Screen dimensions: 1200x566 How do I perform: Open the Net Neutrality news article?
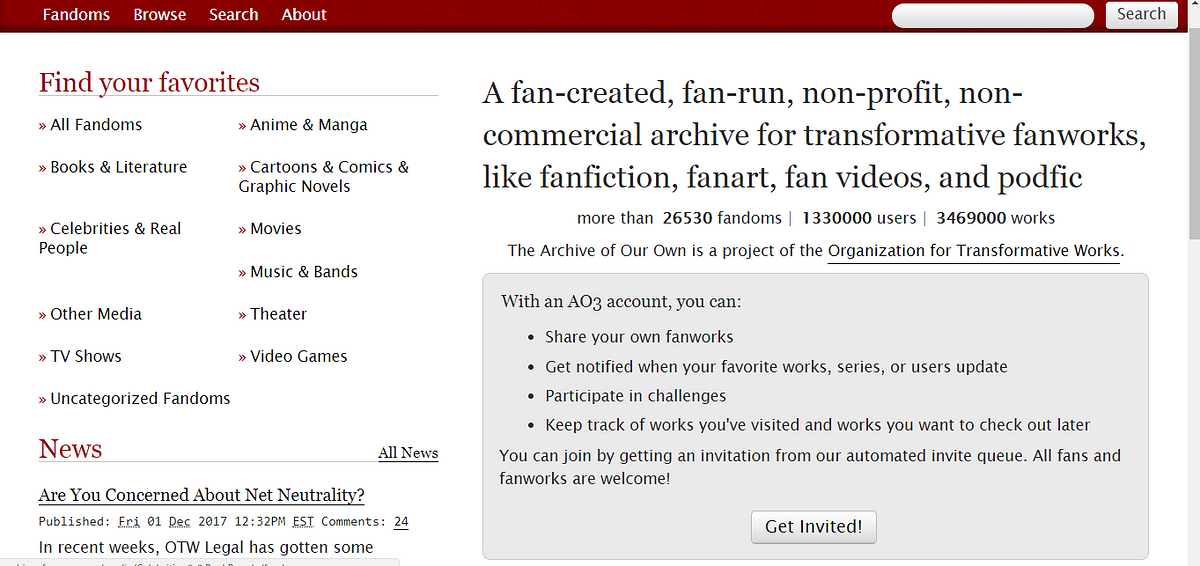tap(202, 495)
